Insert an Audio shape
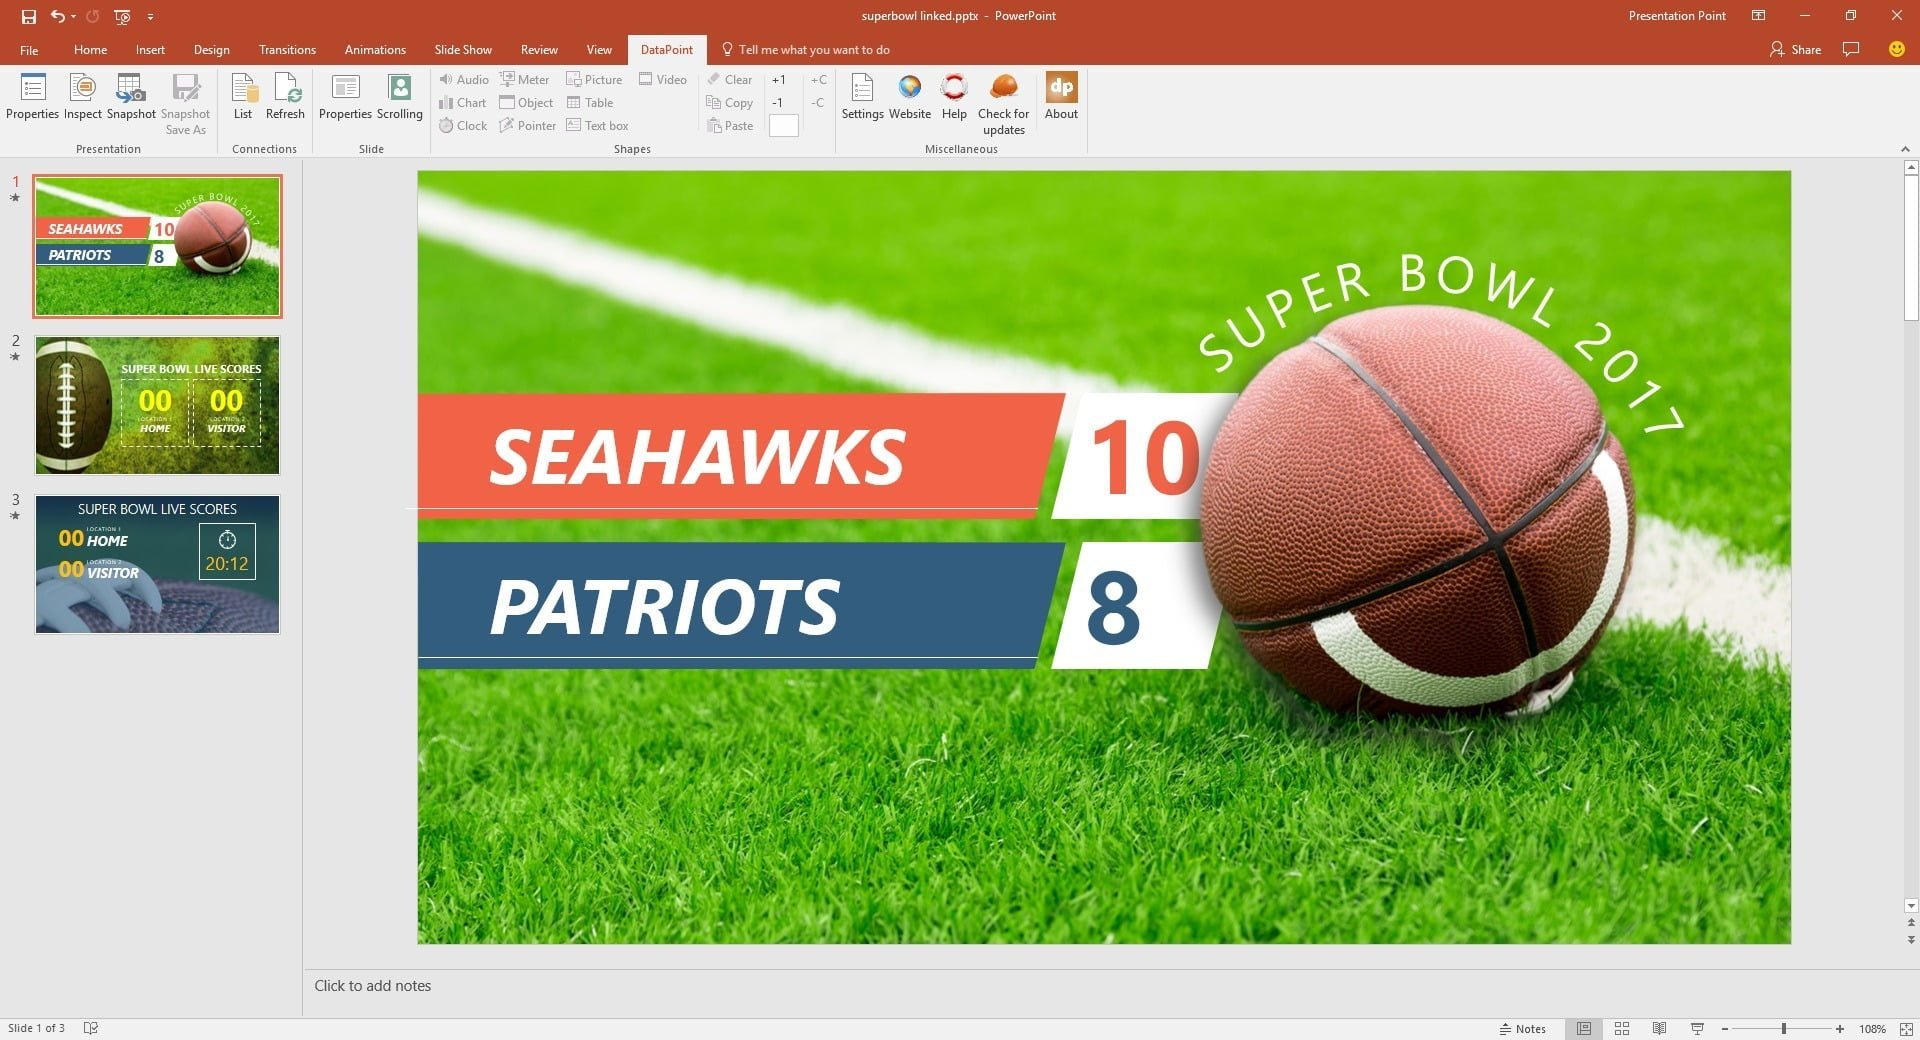 [463, 80]
